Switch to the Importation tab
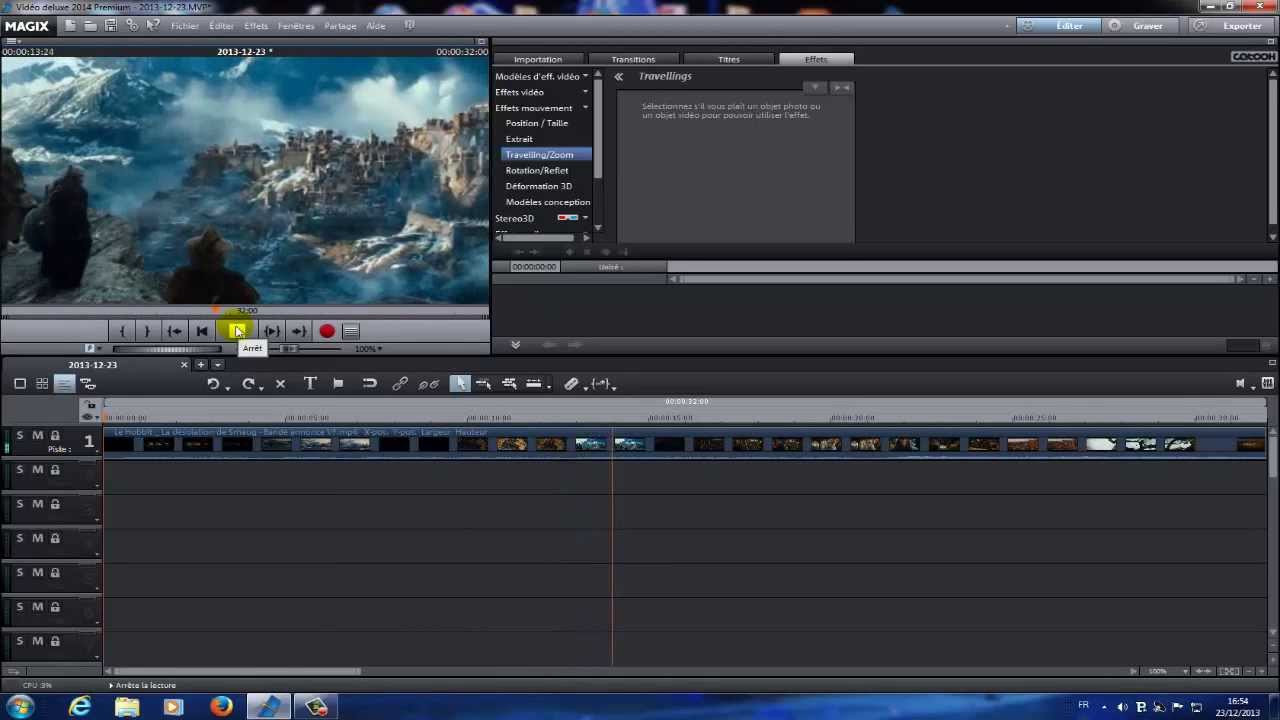Image resolution: width=1280 pixels, height=720 pixels. point(537,59)
